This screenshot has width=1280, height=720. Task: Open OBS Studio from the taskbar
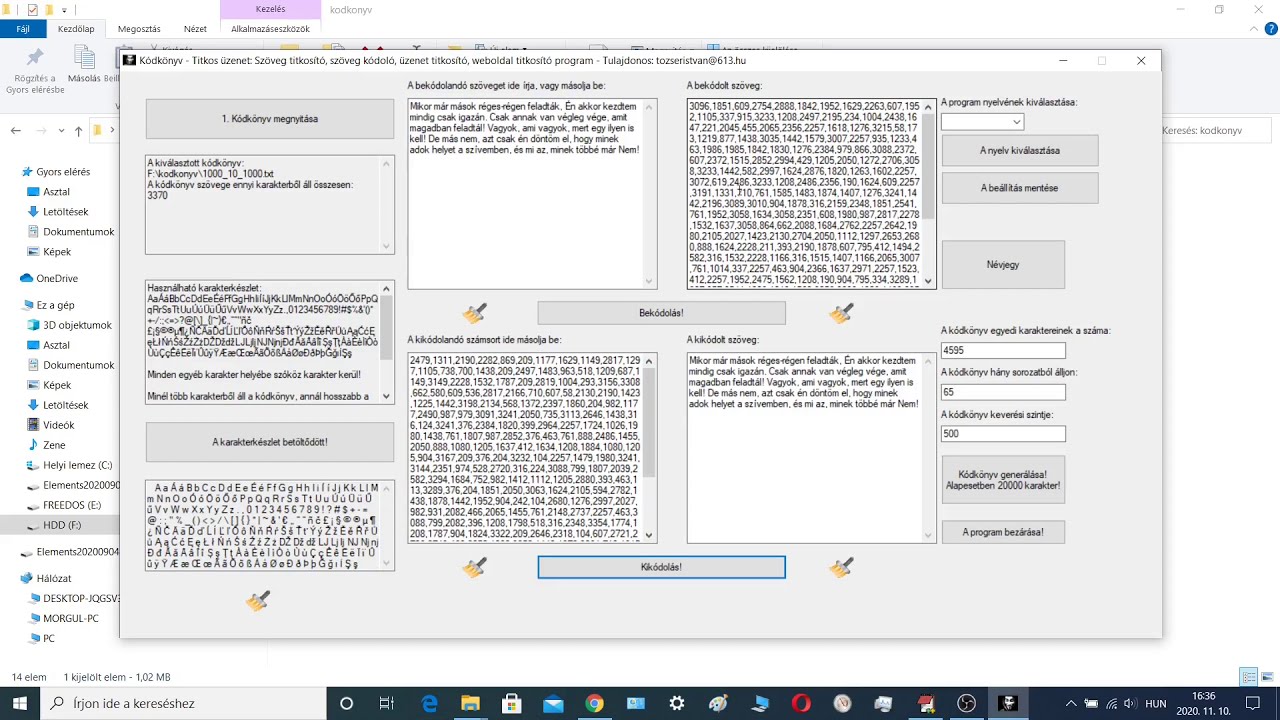coord(966,703)
